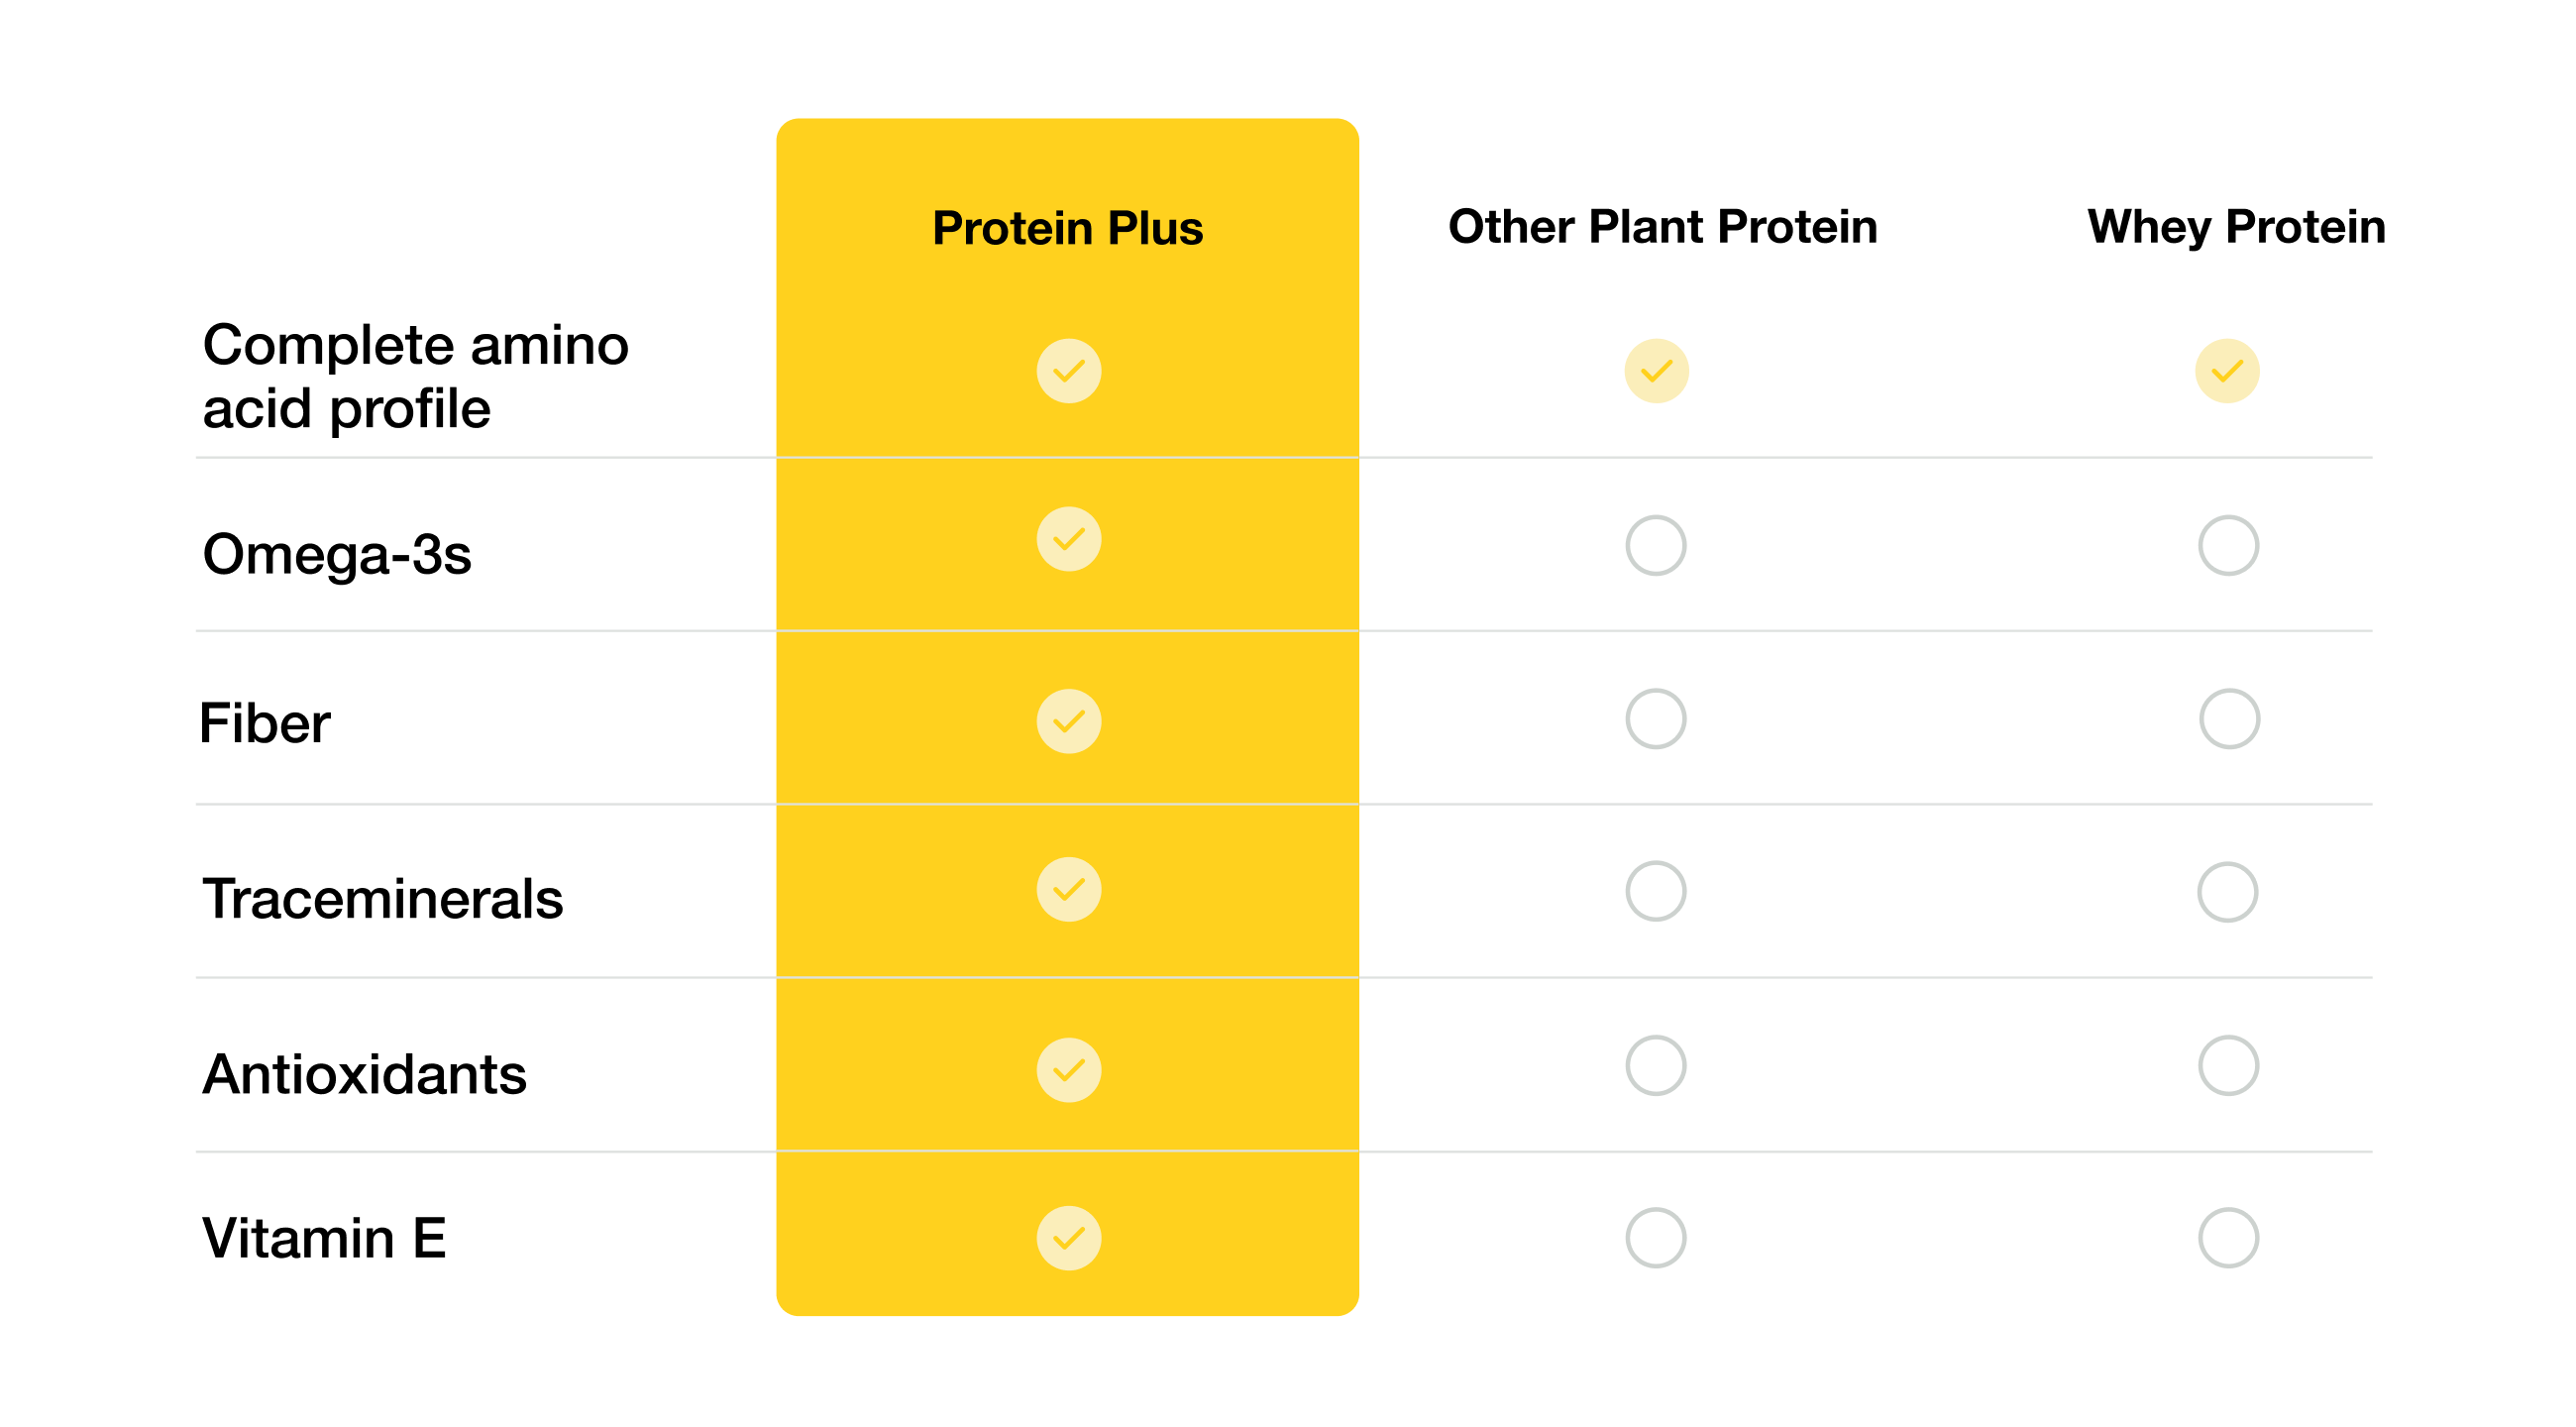Click Protein Plus checkmark for Fiber
Image resolution: width=2576 pixels, height=1427 pixels.
[1068, 721]
